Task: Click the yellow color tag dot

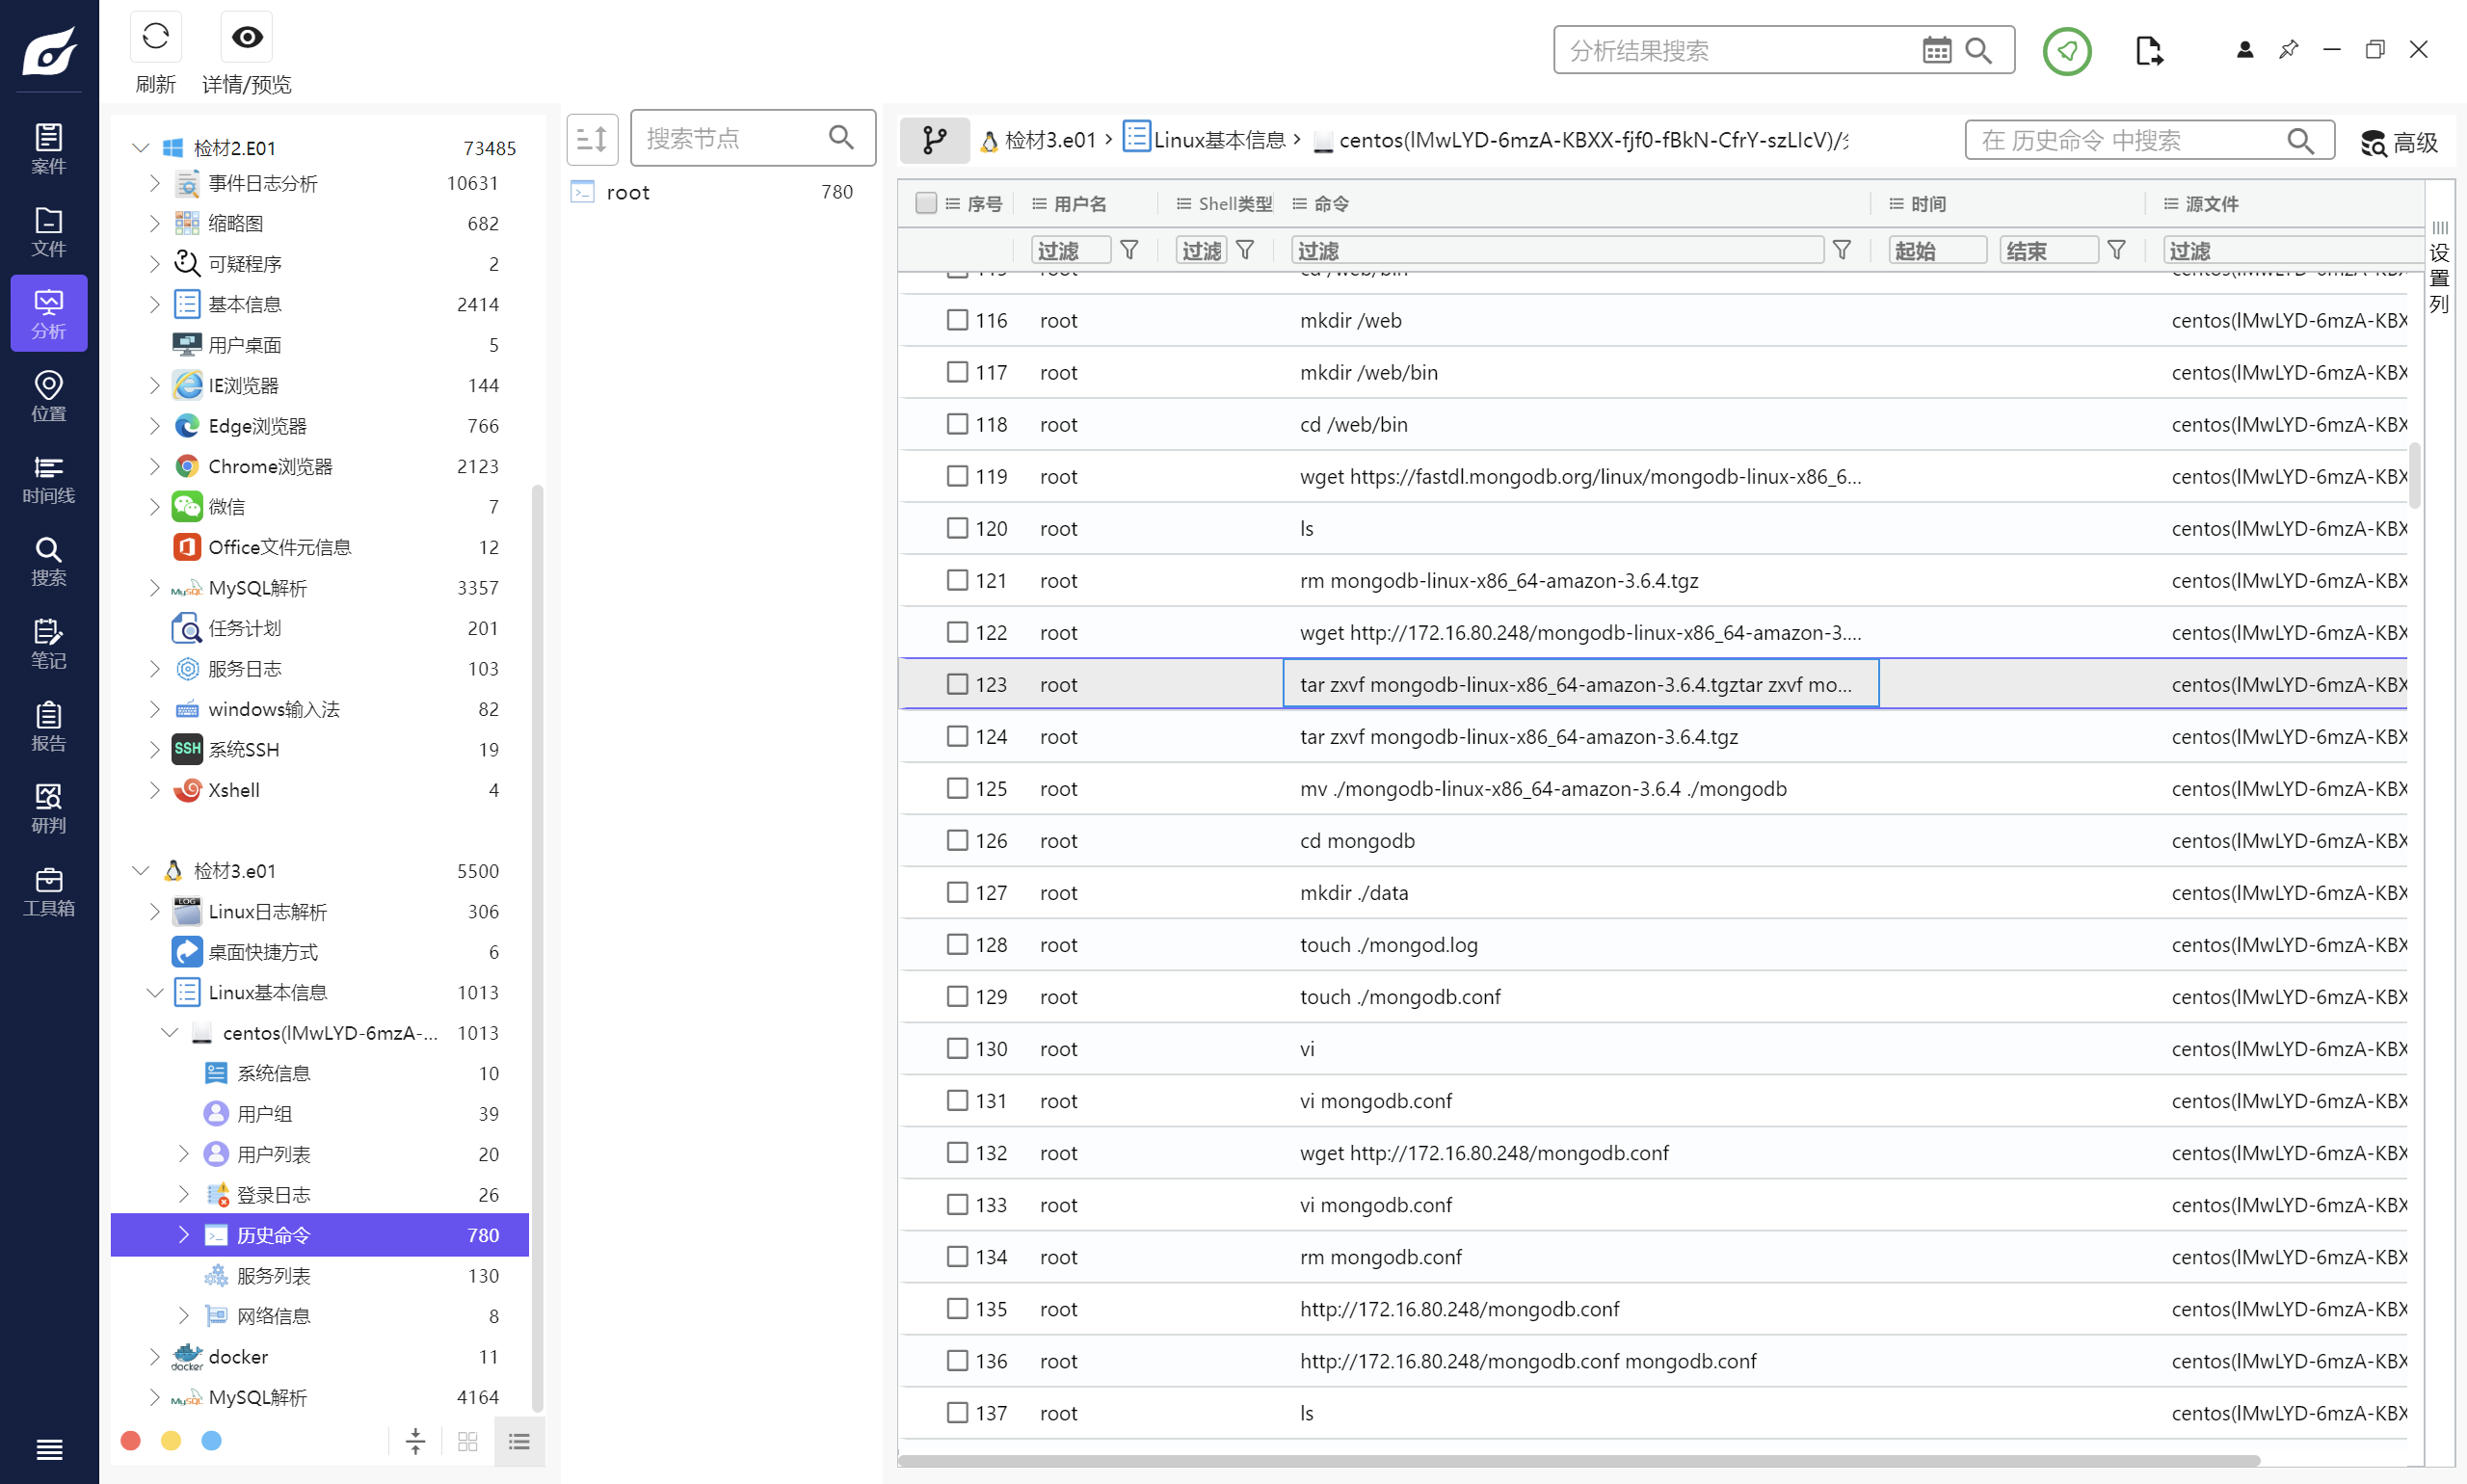Action: point(171,1440)
